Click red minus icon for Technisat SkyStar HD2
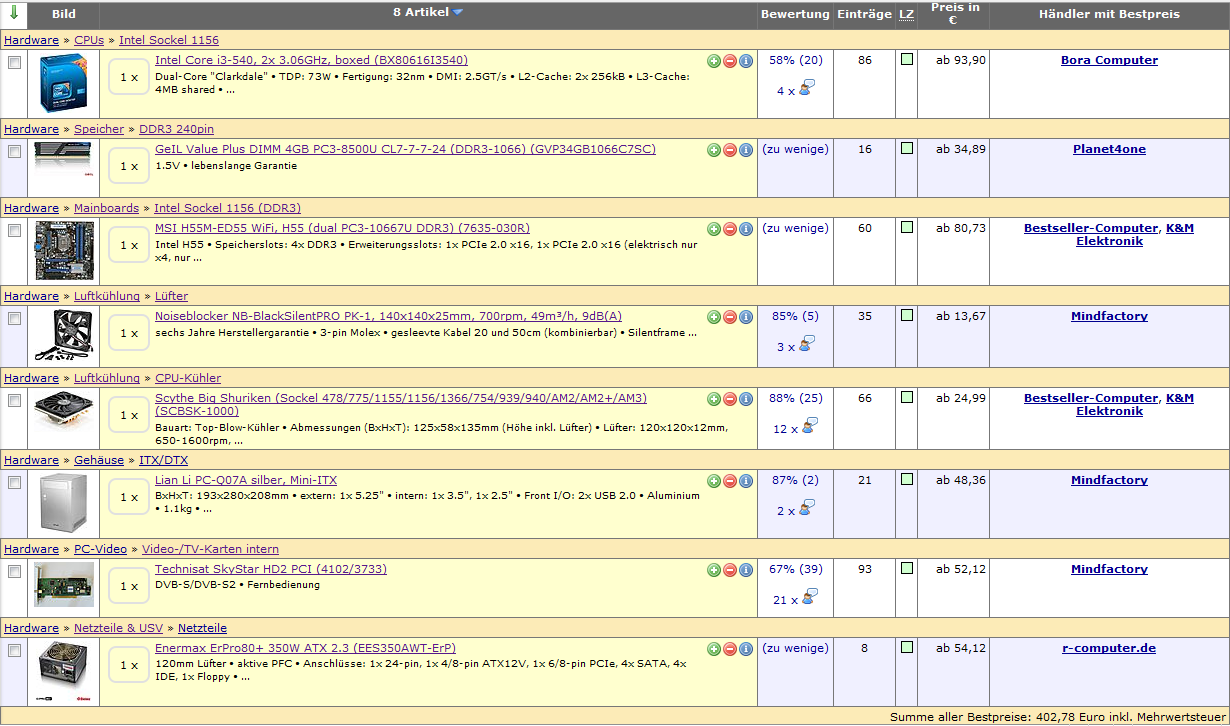The width and height of the screenshot is (1230, 726). click(729, 570)
